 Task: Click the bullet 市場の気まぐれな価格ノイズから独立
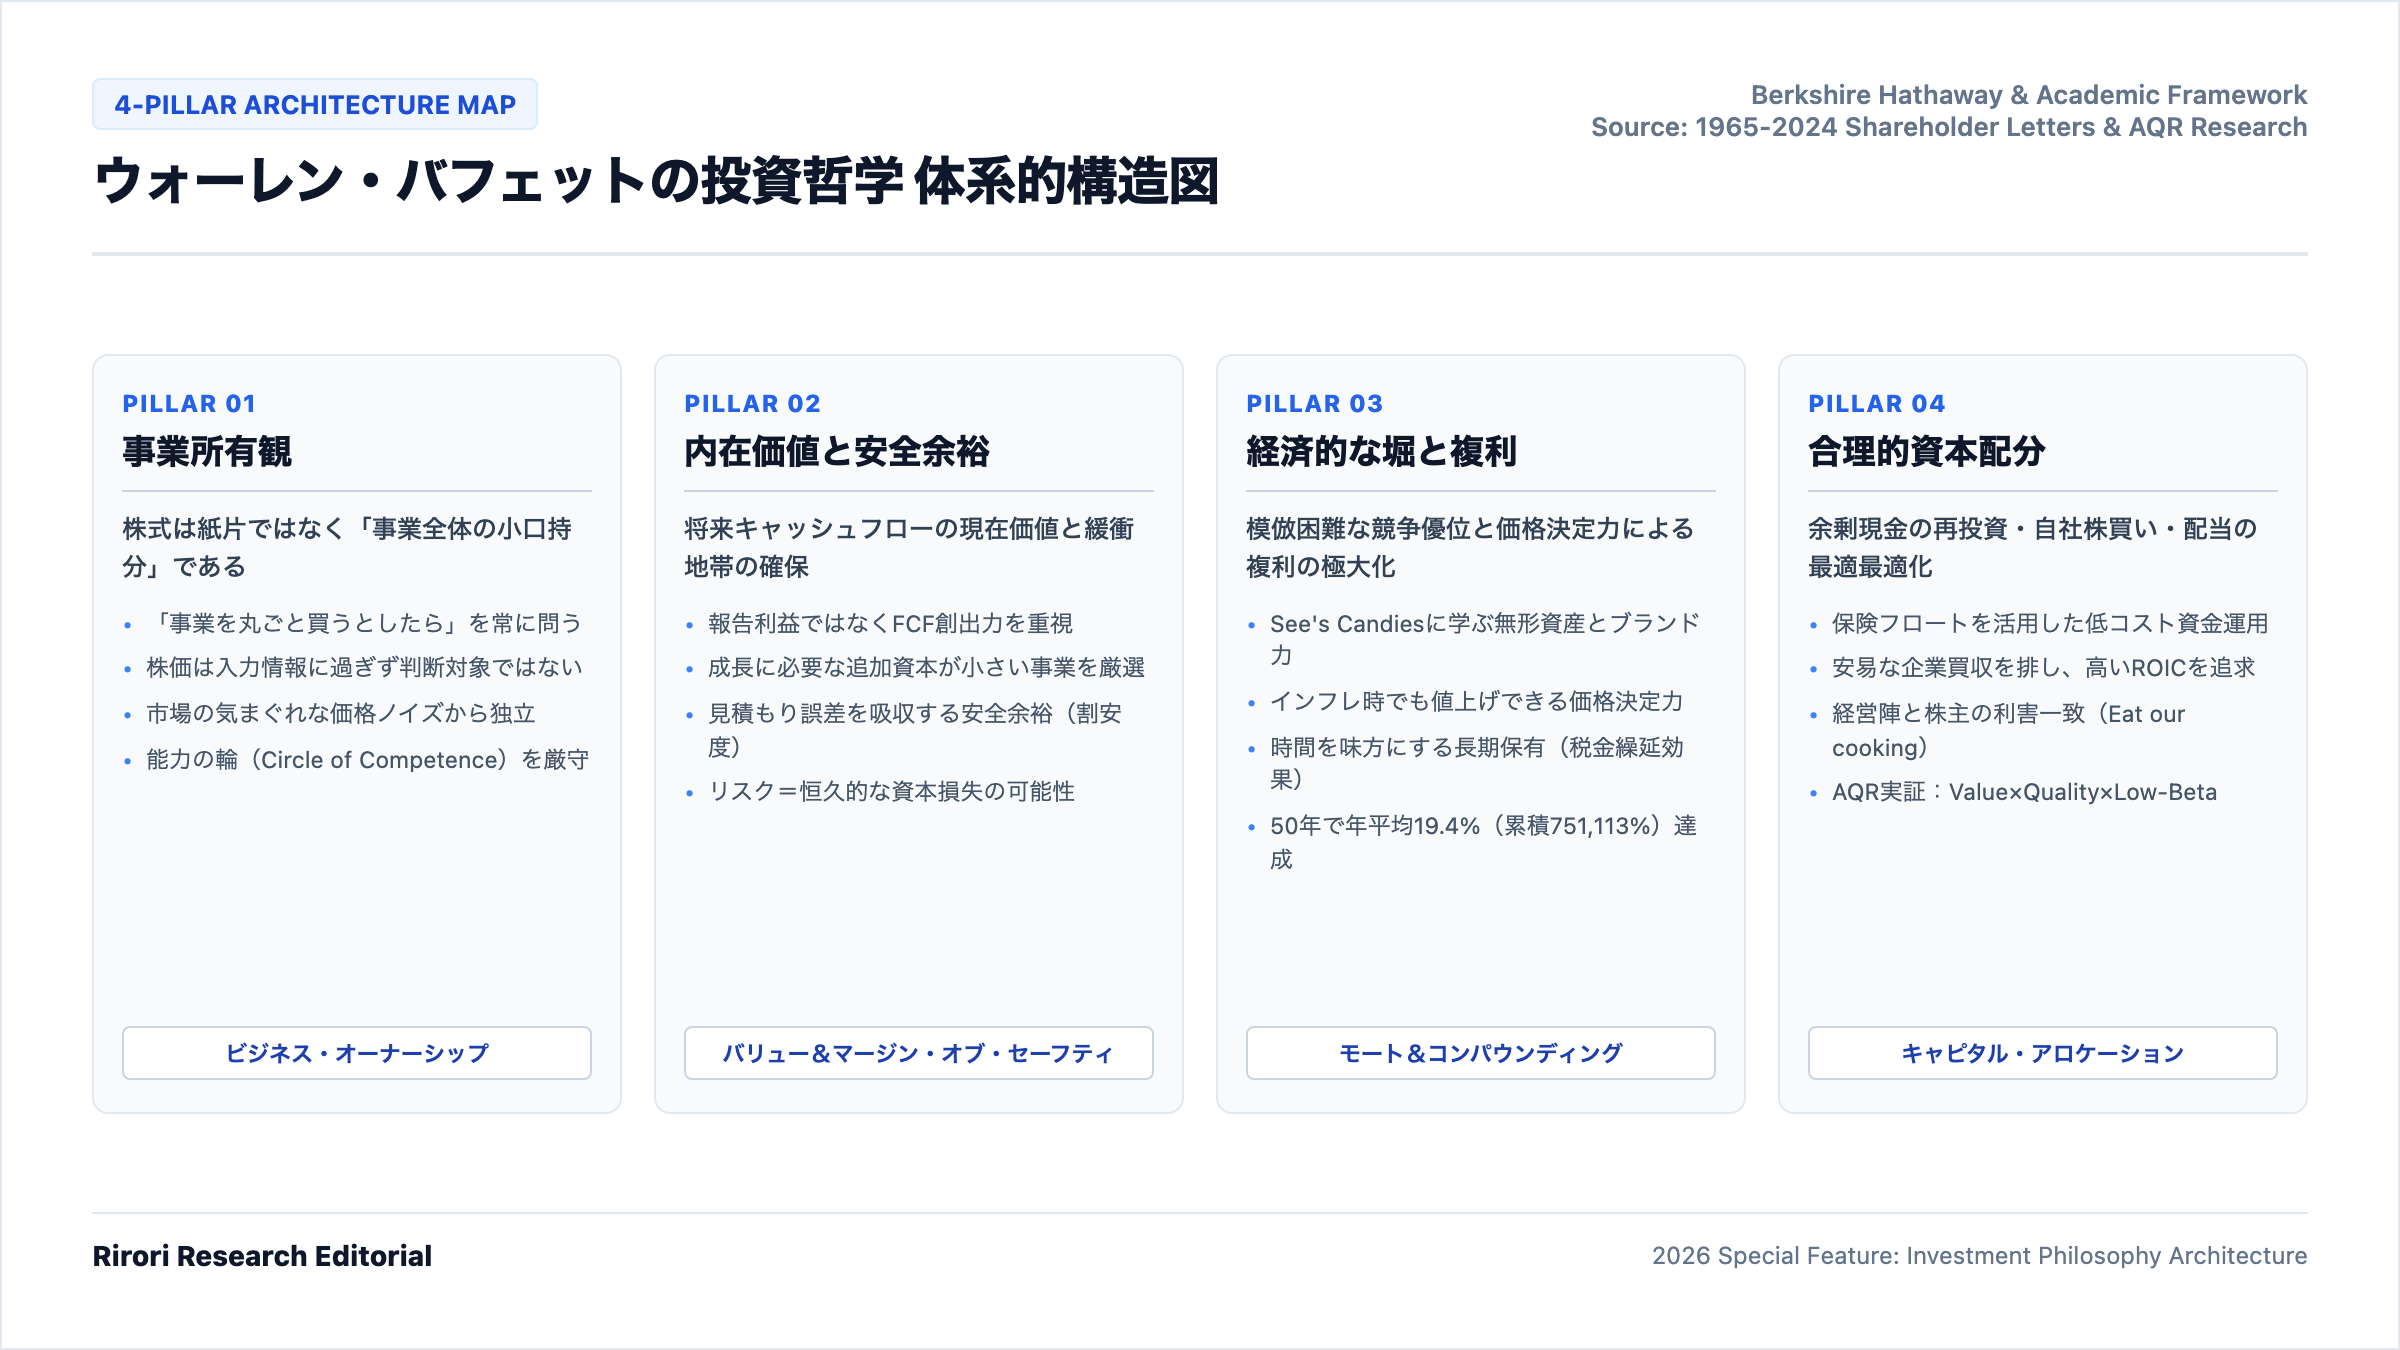tap(341, 714)
